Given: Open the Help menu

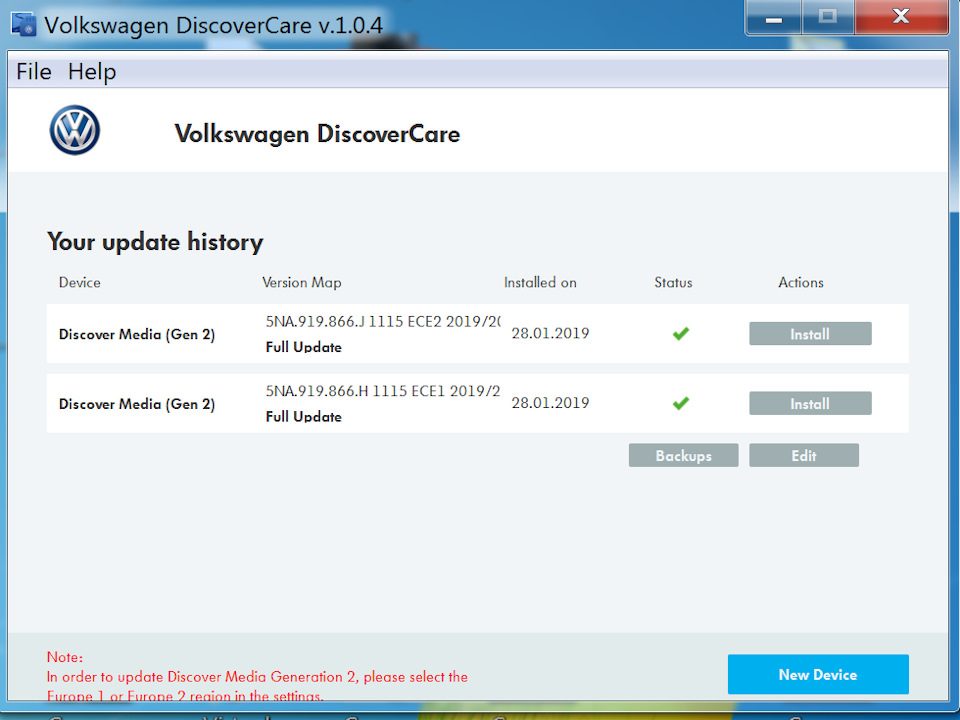Looking at the screenshot, I should pyautogui.click(x=92, y=72).
